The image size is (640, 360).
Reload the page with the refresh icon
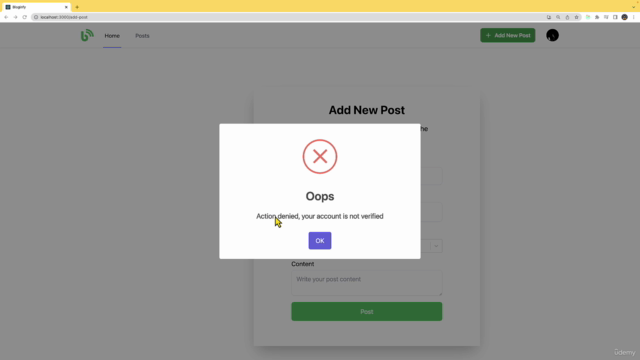(24, 17)
